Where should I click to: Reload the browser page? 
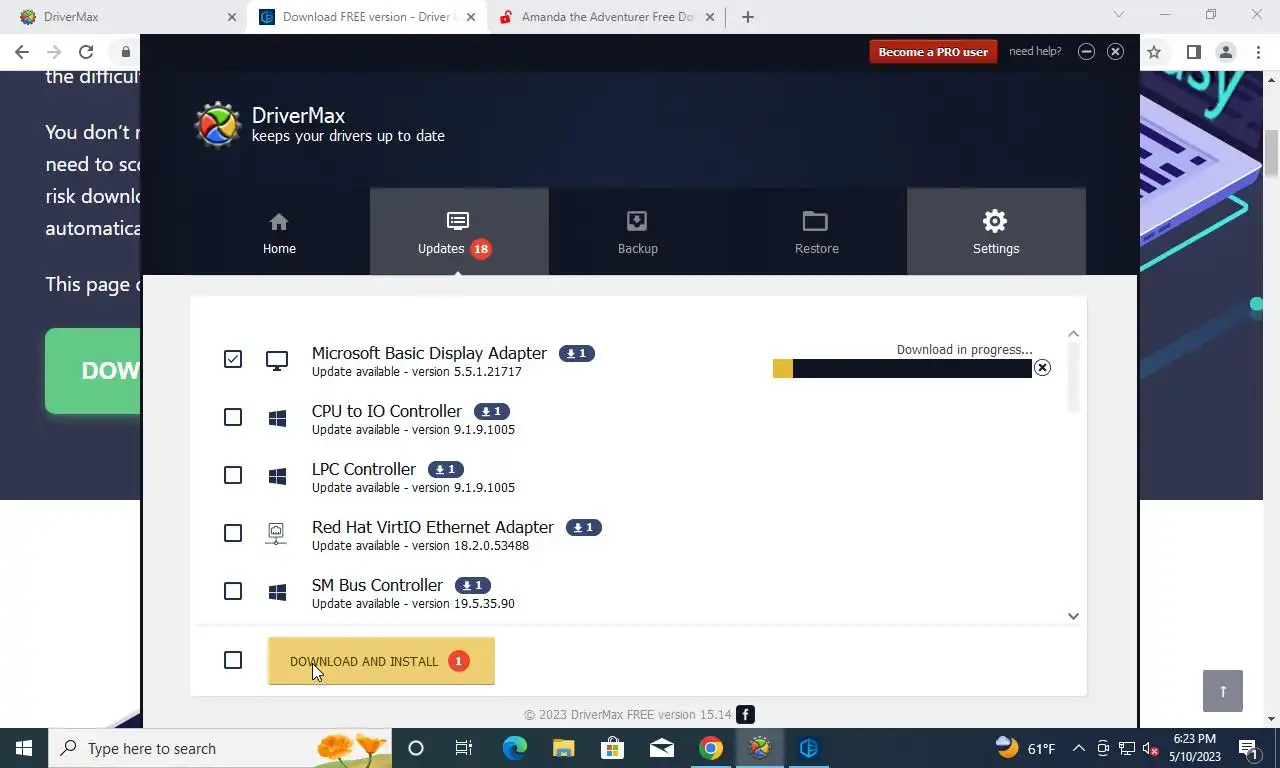click(86, 52)
